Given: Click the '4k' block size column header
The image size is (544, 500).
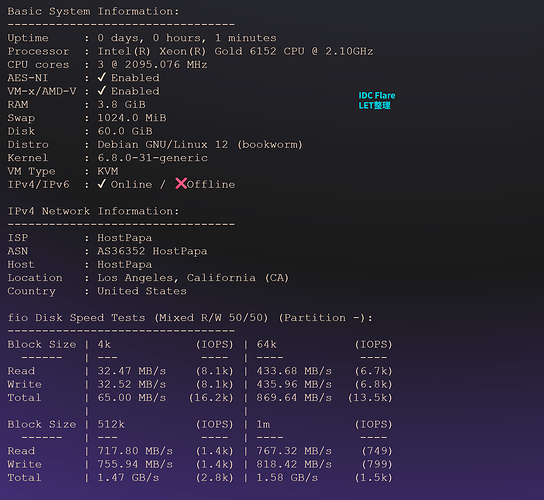Looking at the screenshot, I should 104,345.
